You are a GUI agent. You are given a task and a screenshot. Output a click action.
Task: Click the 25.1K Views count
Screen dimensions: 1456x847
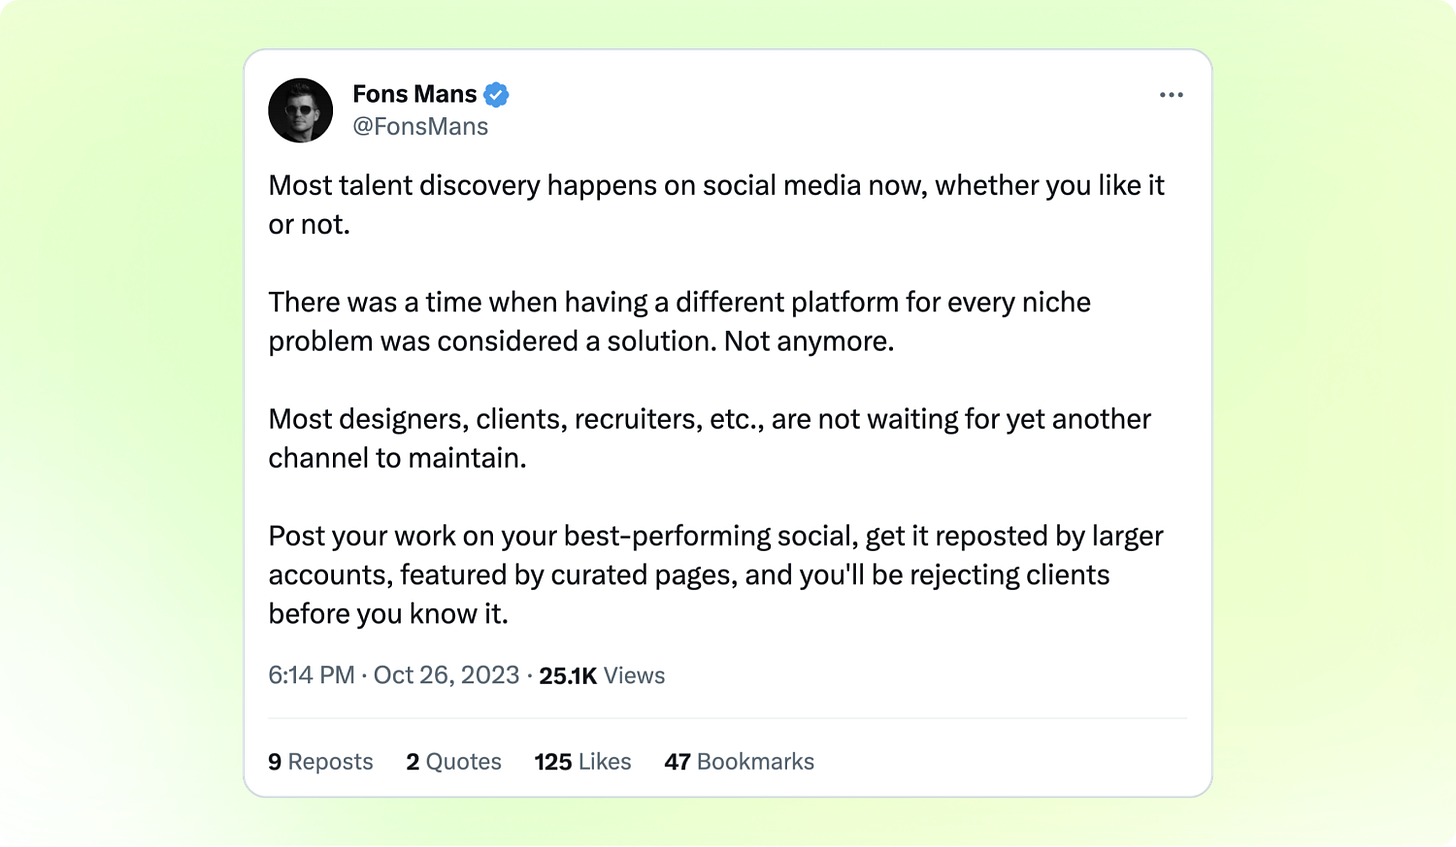(602, 676)
